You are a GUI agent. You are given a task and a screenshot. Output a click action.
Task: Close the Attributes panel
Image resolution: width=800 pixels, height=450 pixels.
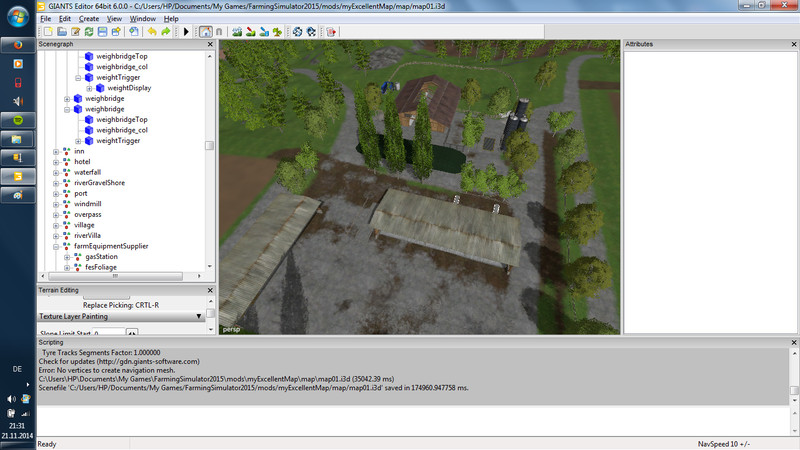794,44
